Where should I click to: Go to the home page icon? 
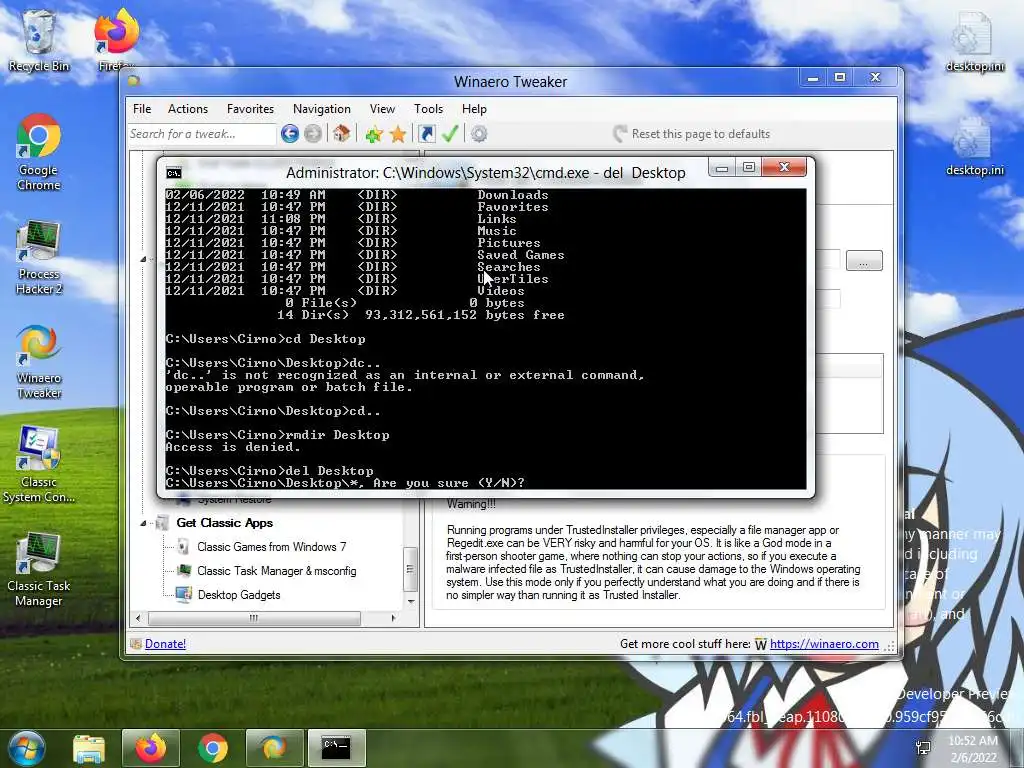click(342, 134)
